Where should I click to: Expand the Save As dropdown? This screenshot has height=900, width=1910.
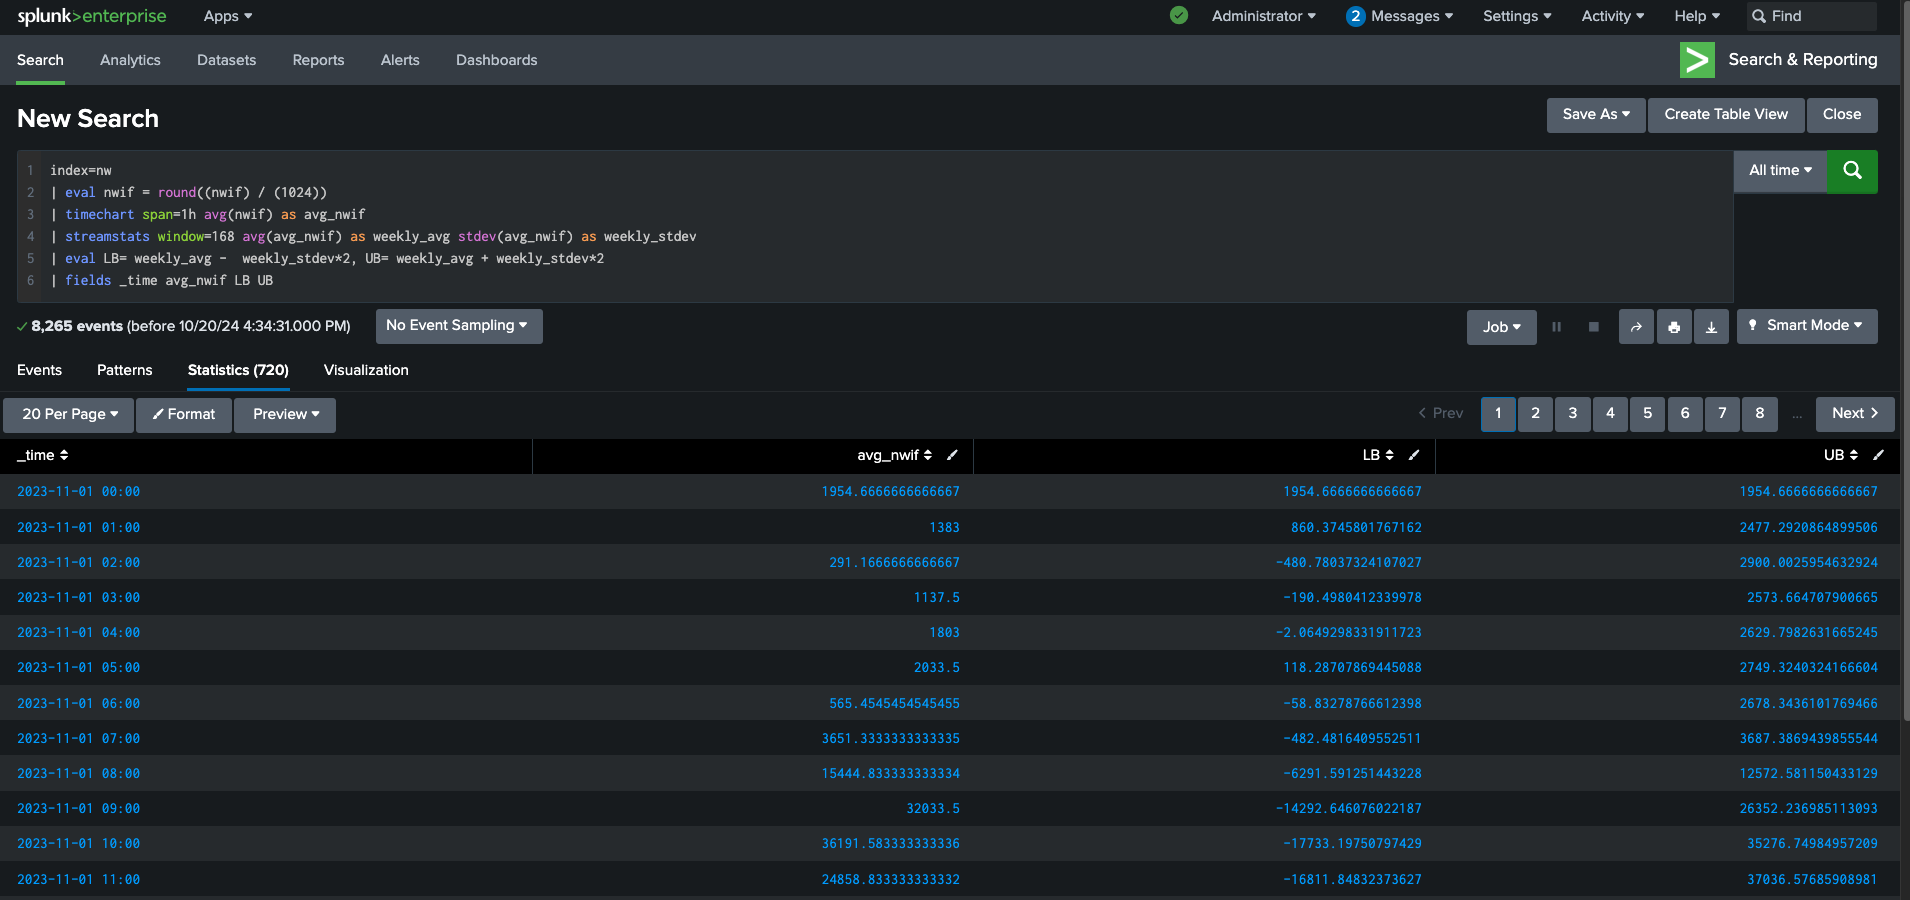pyautogui.click(x=1596, y=115)
